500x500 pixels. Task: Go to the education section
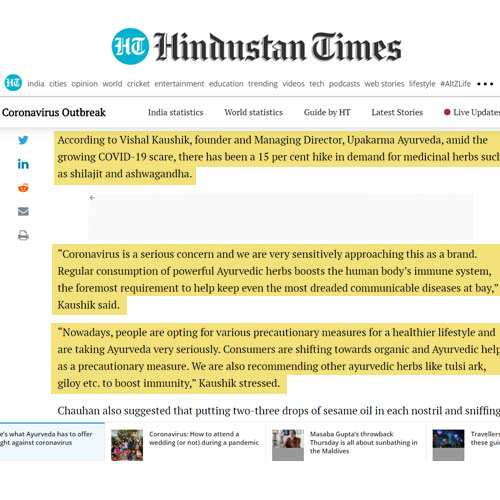[x=226, y=83]
